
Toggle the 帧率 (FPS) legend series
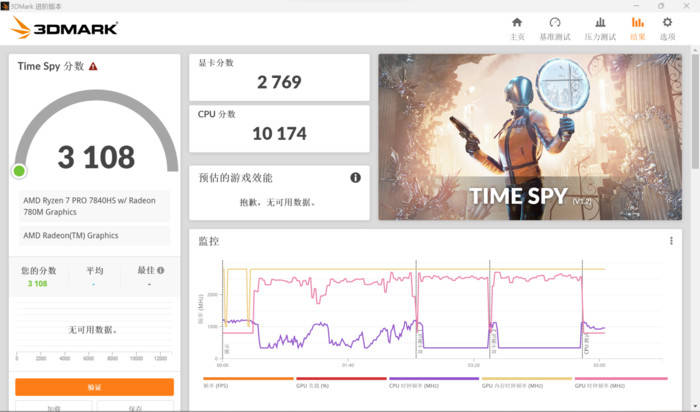[213, 384]
